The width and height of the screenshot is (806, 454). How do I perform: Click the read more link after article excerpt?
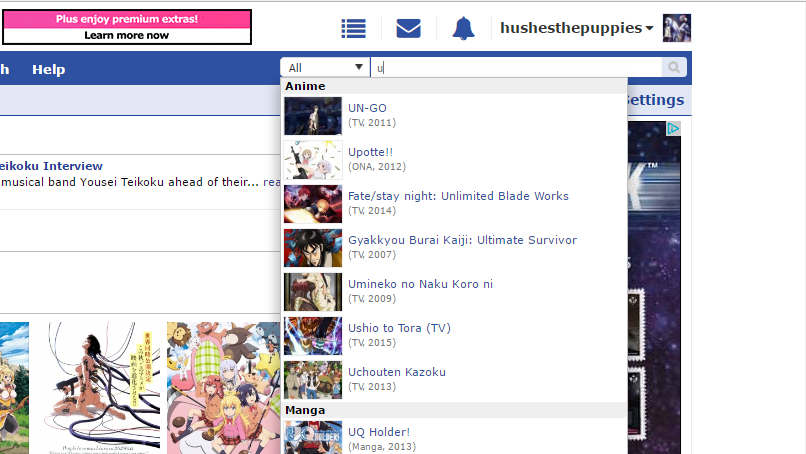271,182
